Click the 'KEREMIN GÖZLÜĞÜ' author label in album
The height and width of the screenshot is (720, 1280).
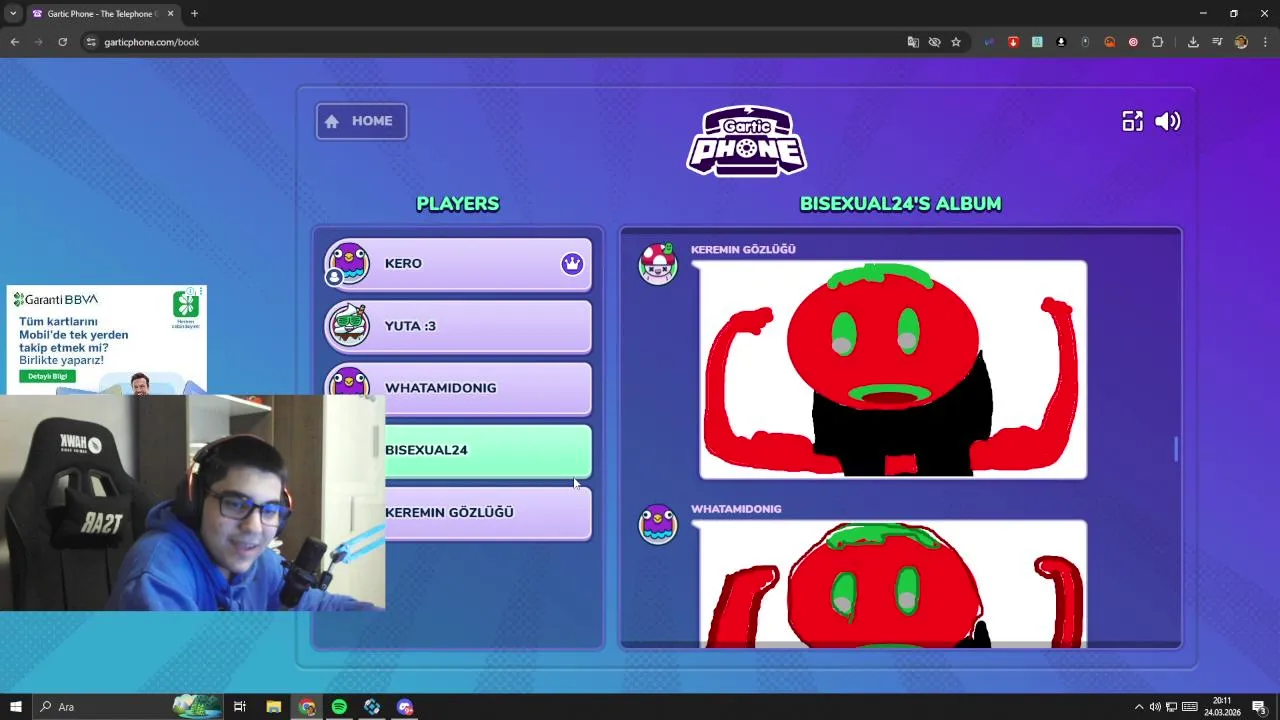[x=743, y=250]
